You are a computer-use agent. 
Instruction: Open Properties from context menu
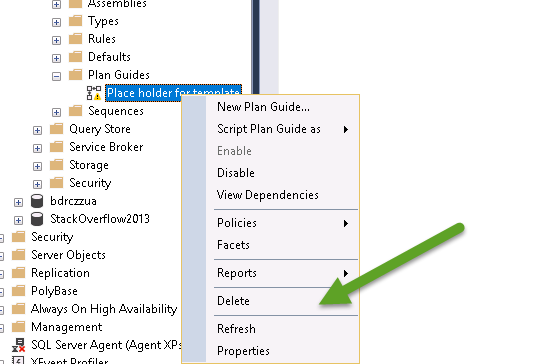coord(243,351)
